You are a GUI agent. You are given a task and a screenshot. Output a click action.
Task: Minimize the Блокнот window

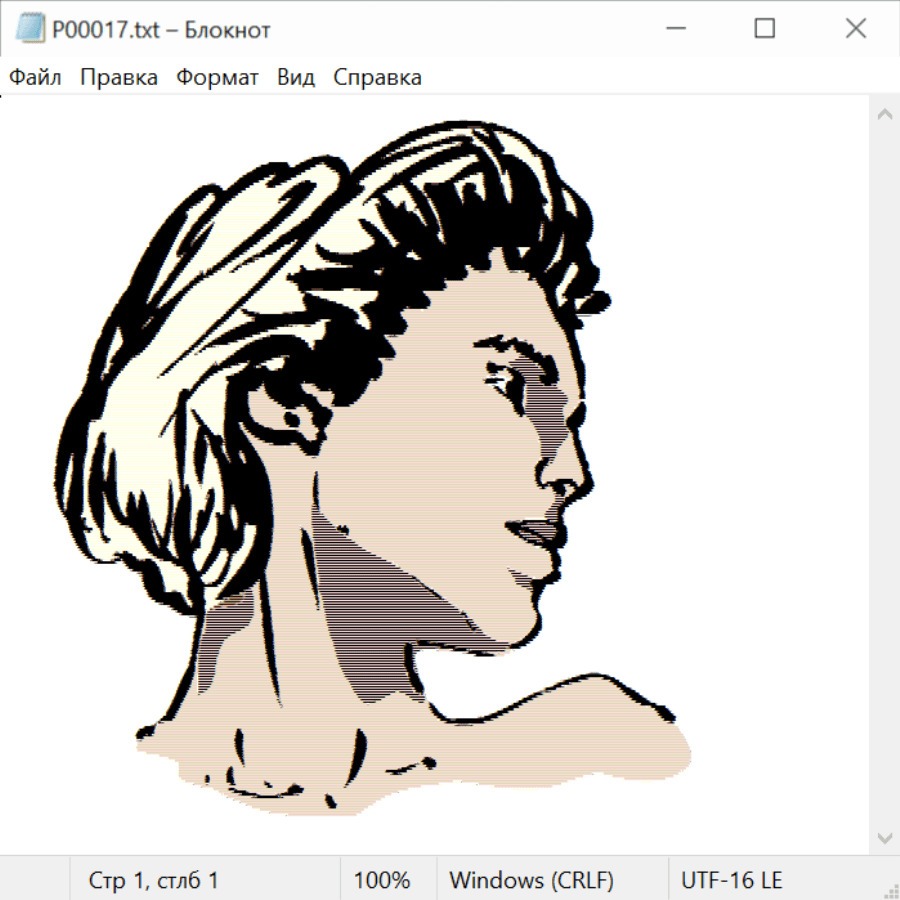point(673,29)
